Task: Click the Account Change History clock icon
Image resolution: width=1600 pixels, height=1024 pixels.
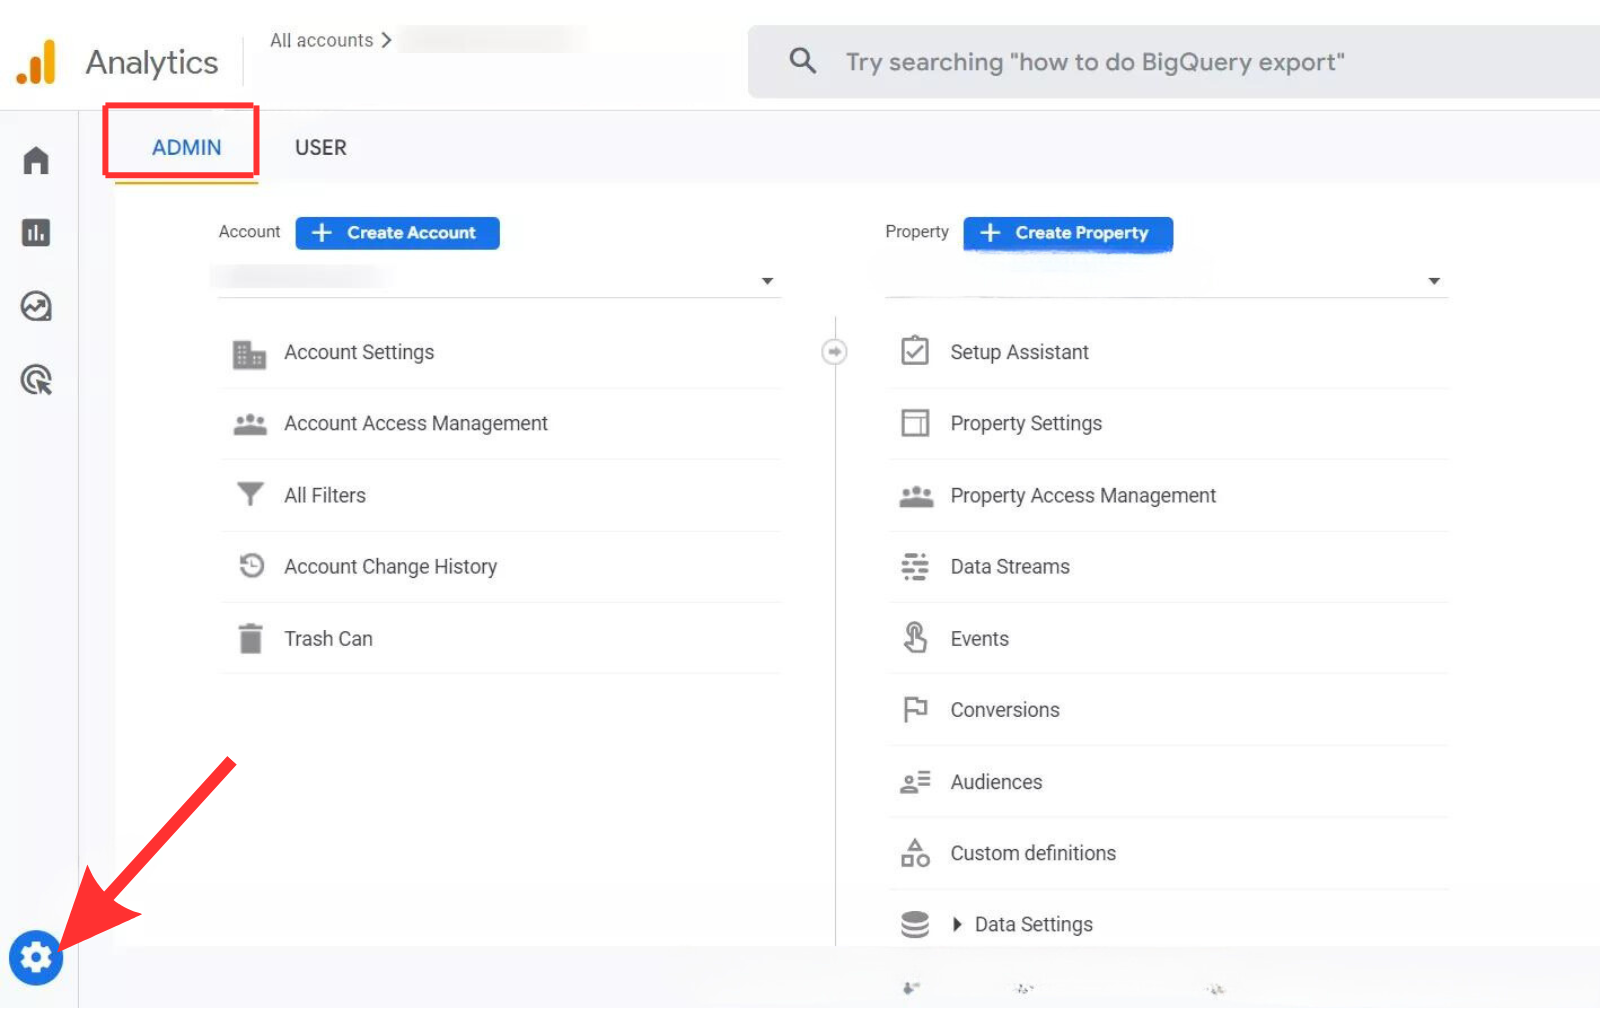Action: 251,566
